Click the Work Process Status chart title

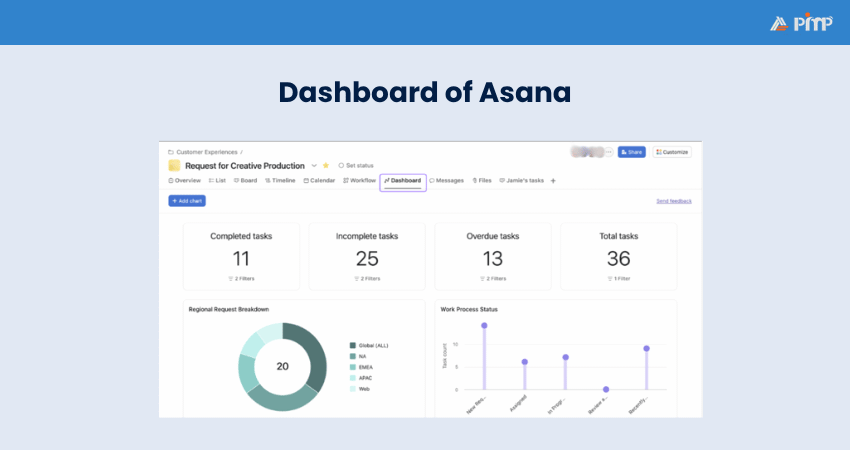click(x=469, y=309)
